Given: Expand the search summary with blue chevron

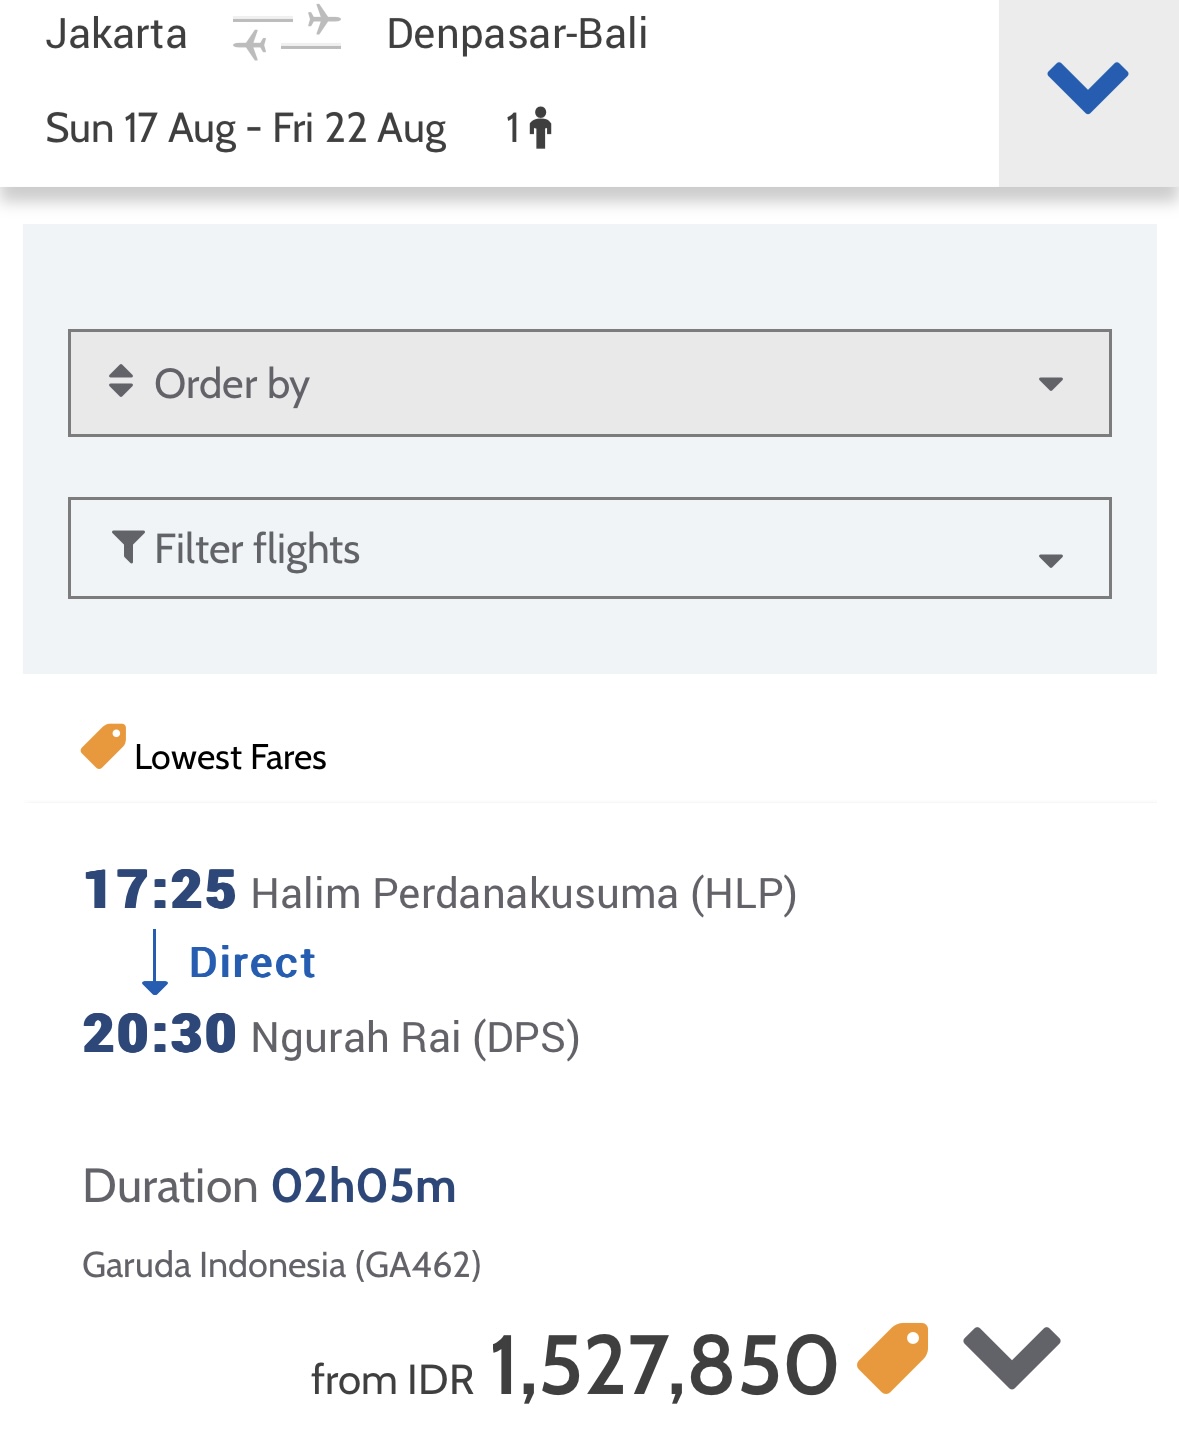Looking at the screenshot, I should 1088,88.
